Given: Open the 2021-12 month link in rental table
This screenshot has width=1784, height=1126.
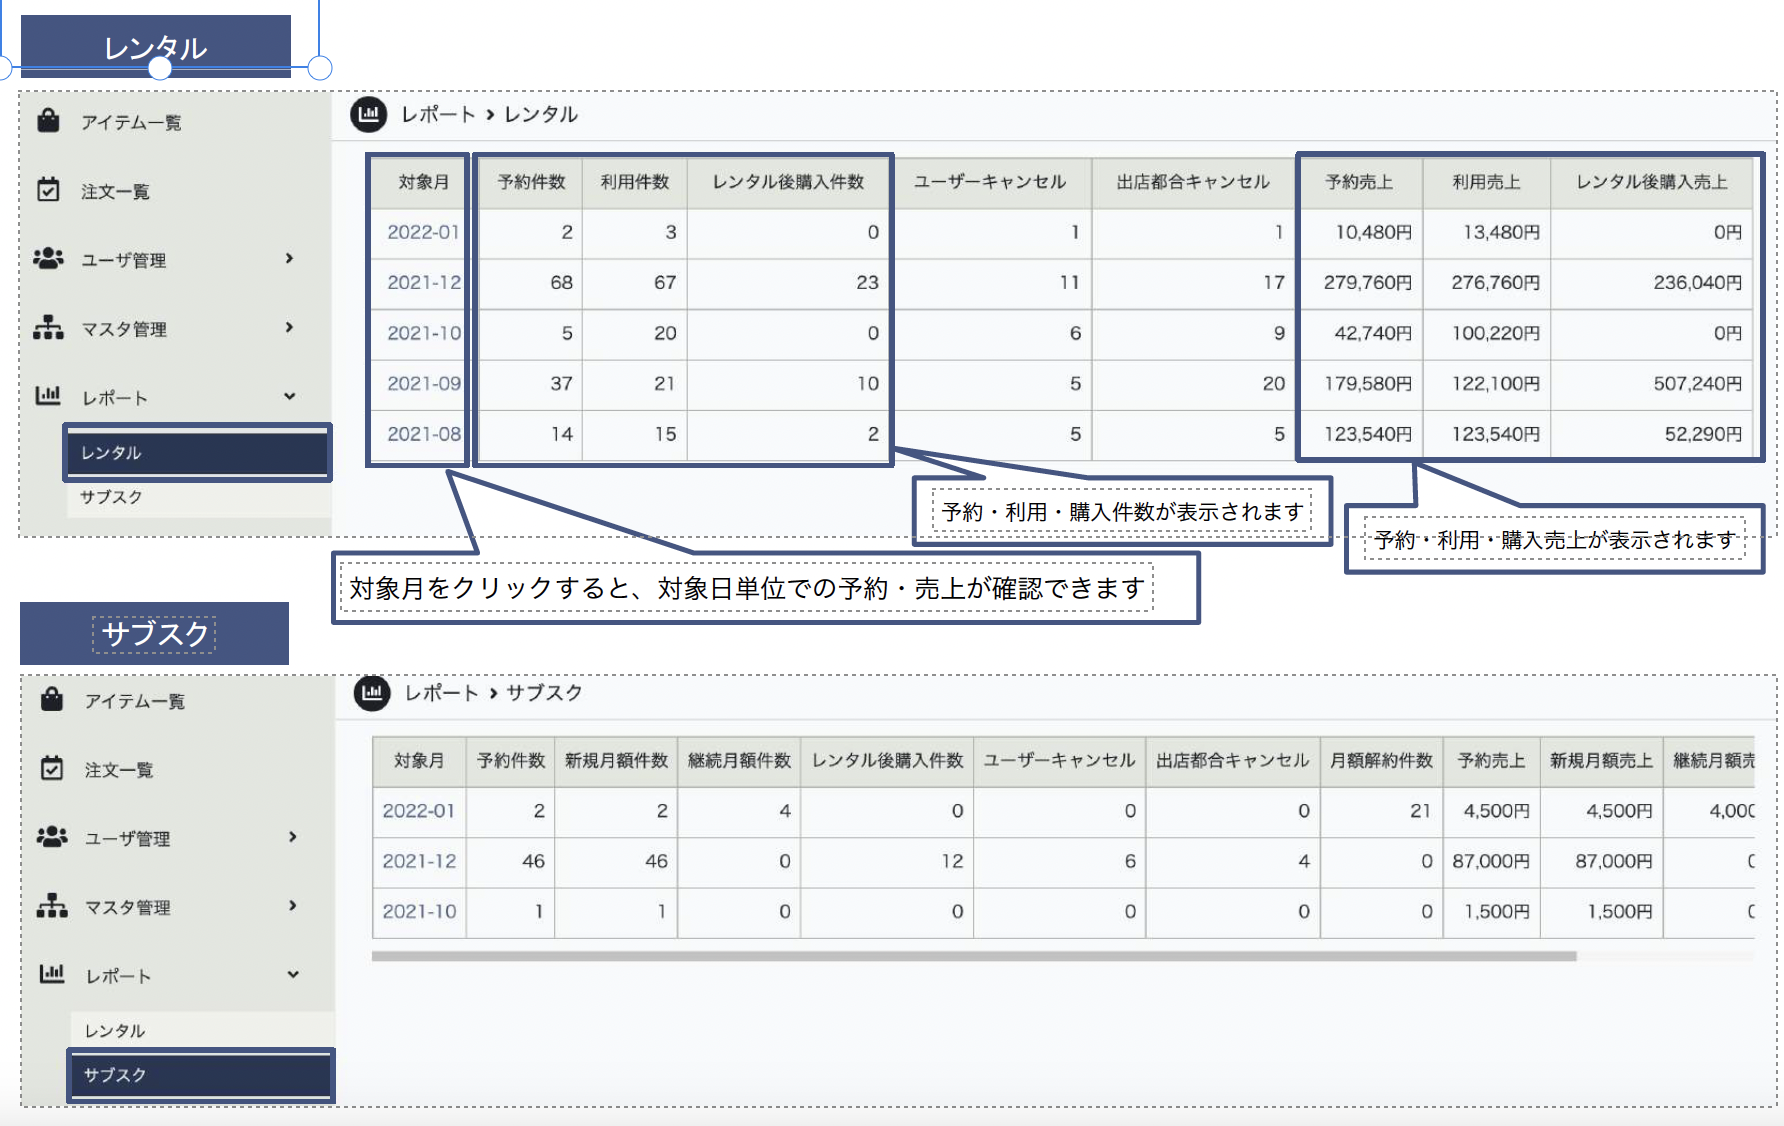Looking at the screenshot, I should 423,283.
